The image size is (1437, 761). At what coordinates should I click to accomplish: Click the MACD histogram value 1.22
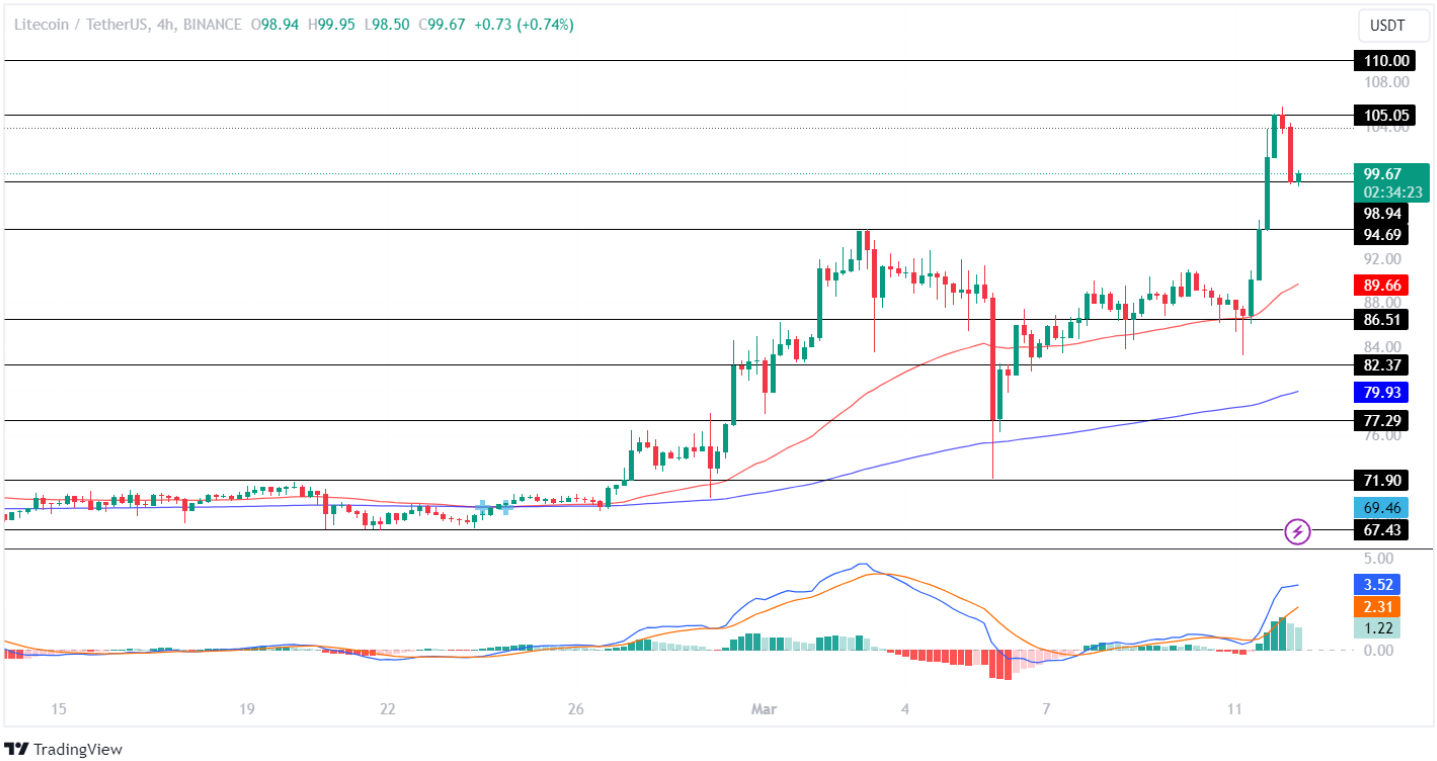1377,629
